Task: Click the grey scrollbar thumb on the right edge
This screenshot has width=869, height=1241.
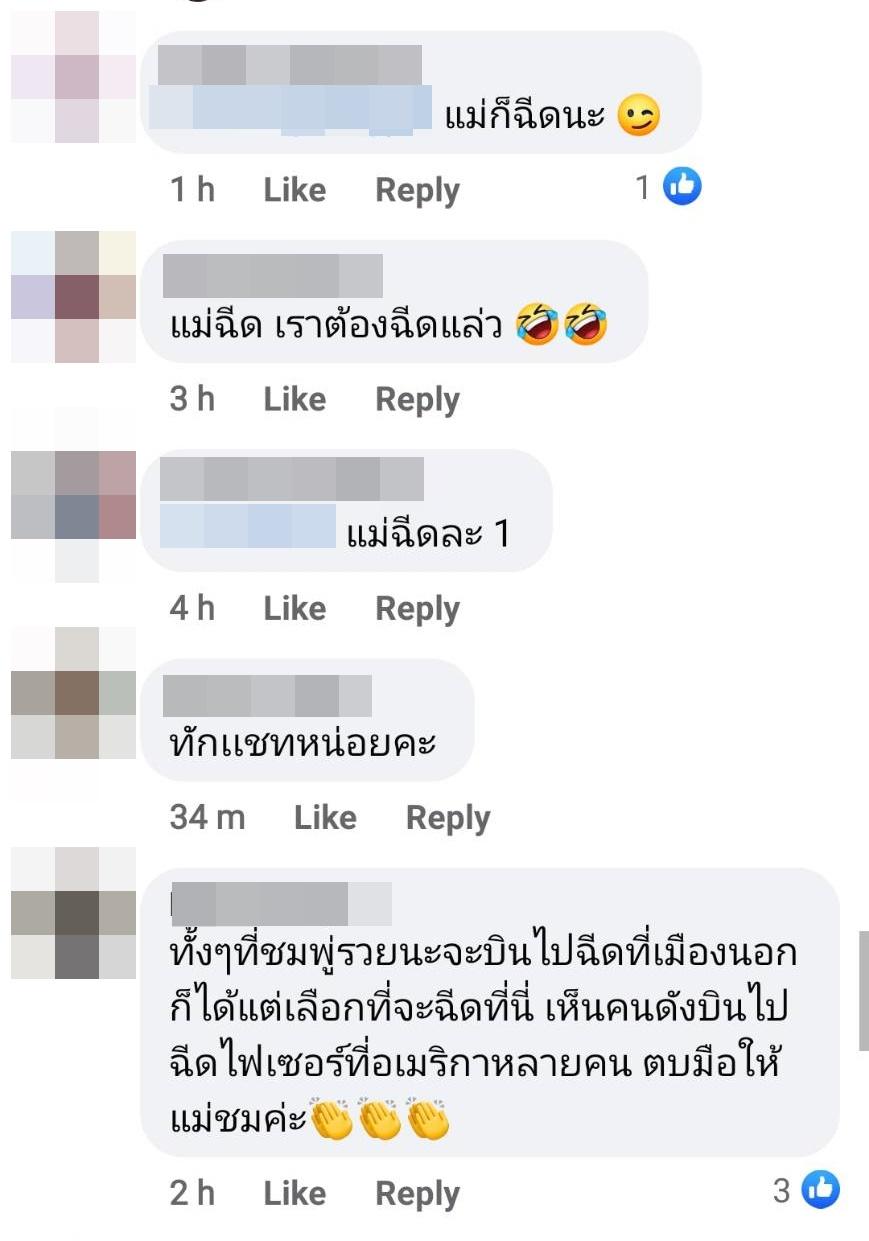Action: (864, 990)
